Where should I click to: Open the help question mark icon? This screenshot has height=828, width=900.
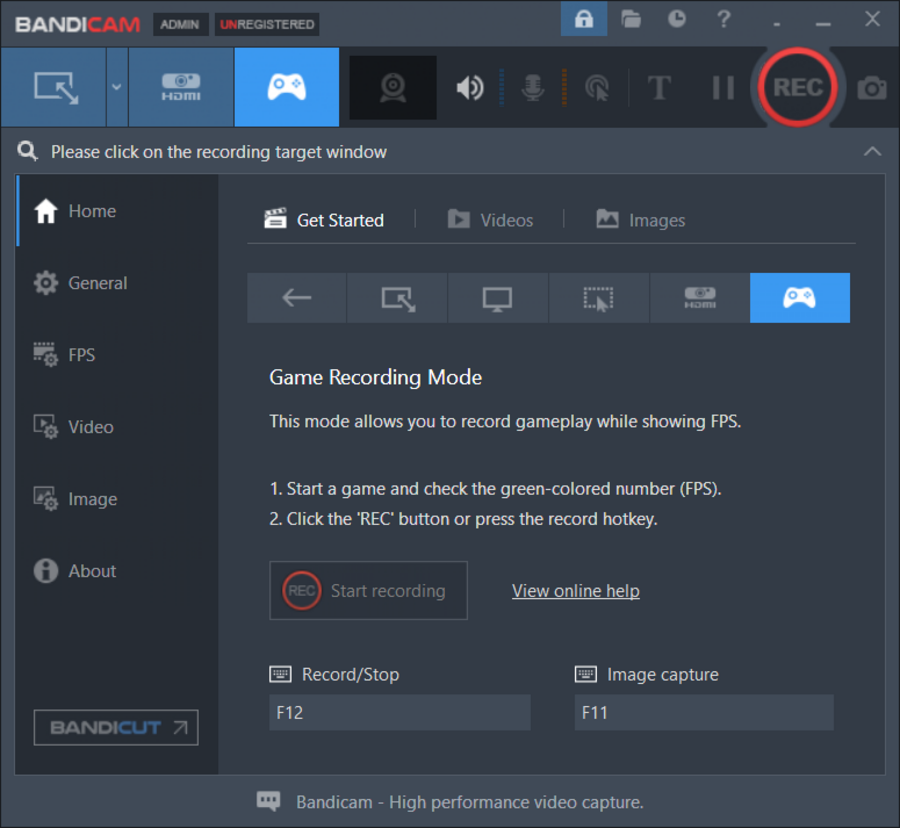click(x=724, y=19)
